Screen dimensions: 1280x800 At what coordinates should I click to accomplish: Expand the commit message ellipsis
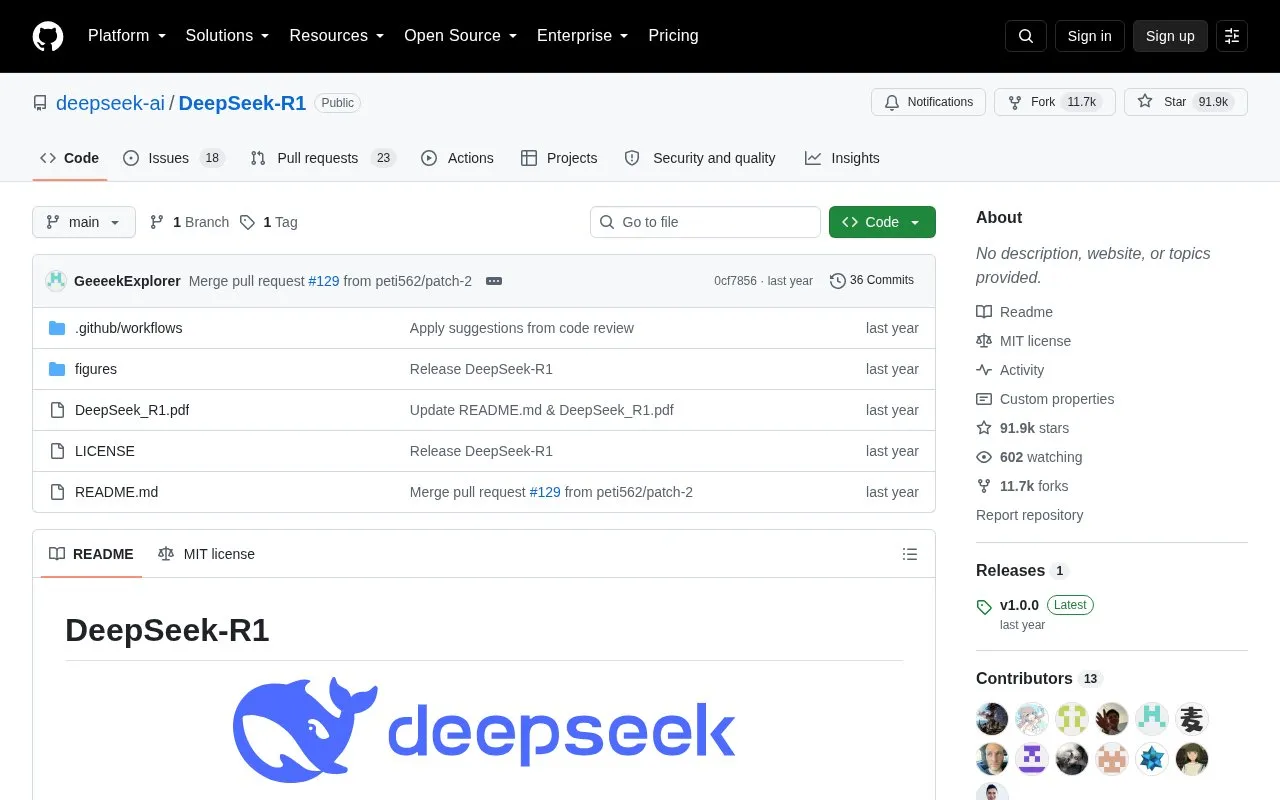click(494, 281)
